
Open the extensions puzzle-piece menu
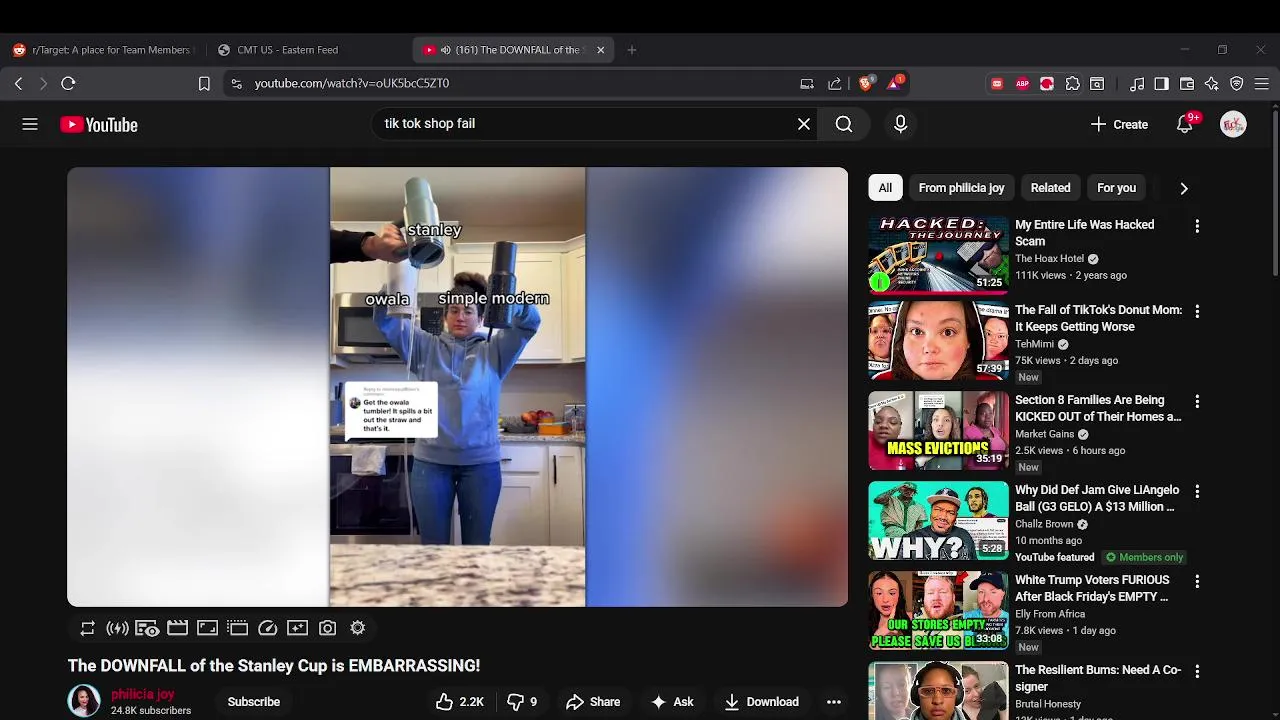coord(1073,84)
